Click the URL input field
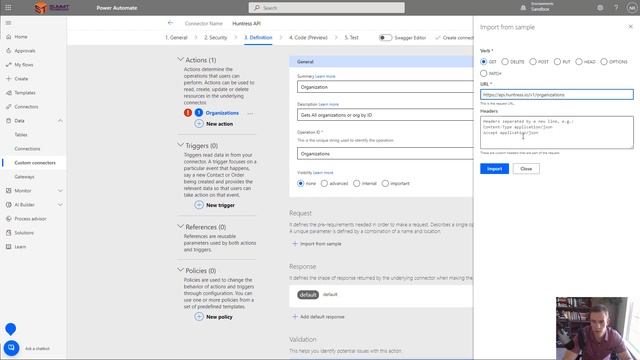This screenshot has height=360, width=640. click(x=557, y=95)
